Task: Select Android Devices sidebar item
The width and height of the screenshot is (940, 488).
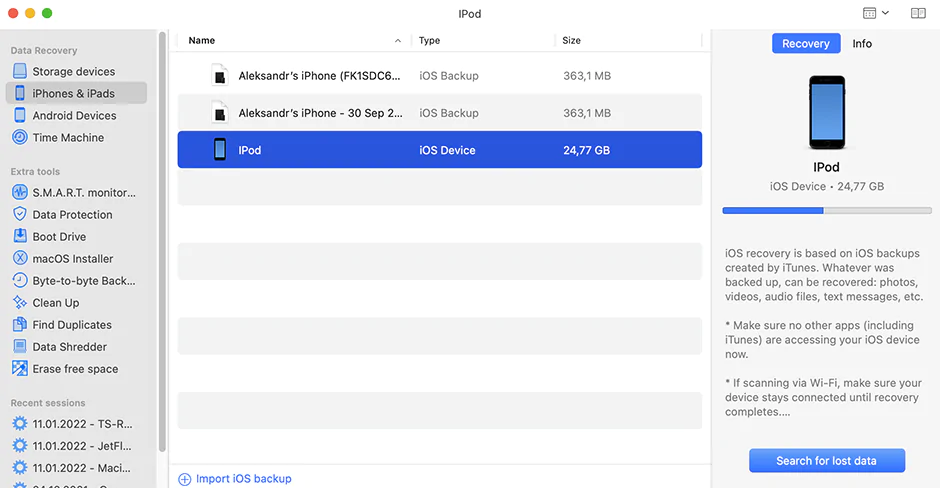Action: [74, 116]
